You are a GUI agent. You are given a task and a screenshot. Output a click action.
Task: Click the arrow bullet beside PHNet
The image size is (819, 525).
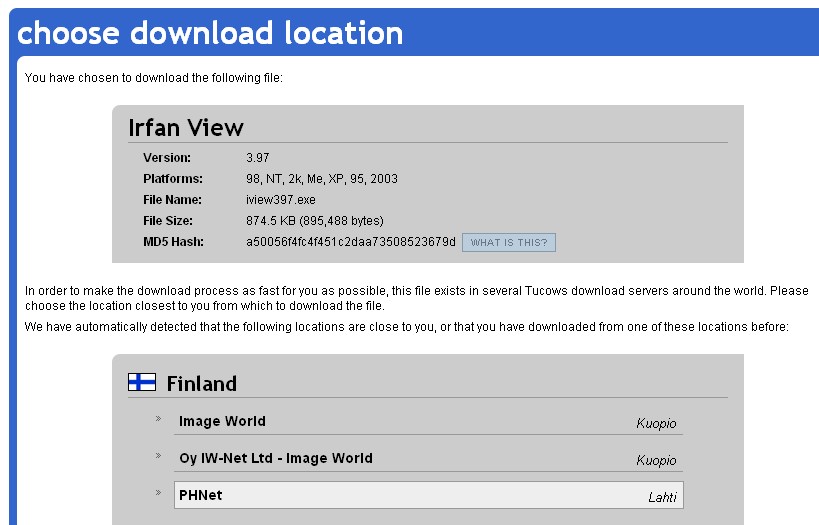click(158, 492)
